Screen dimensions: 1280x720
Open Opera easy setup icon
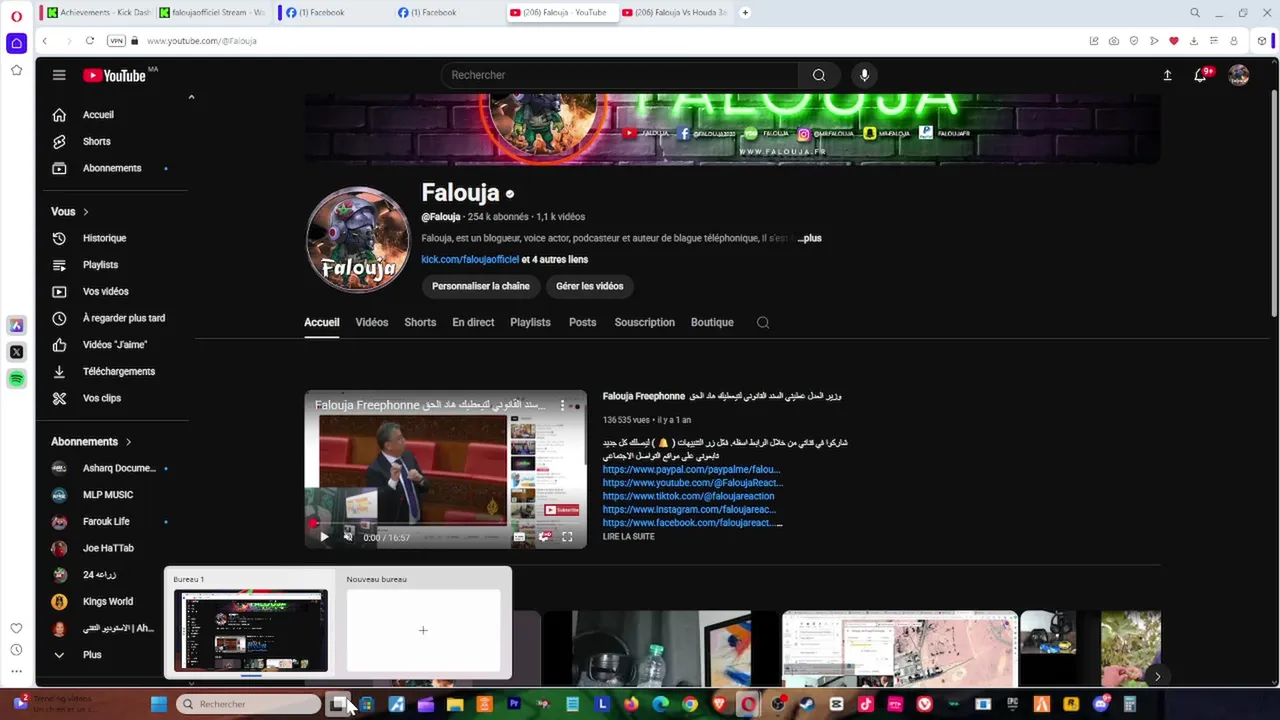point(1214,41)
